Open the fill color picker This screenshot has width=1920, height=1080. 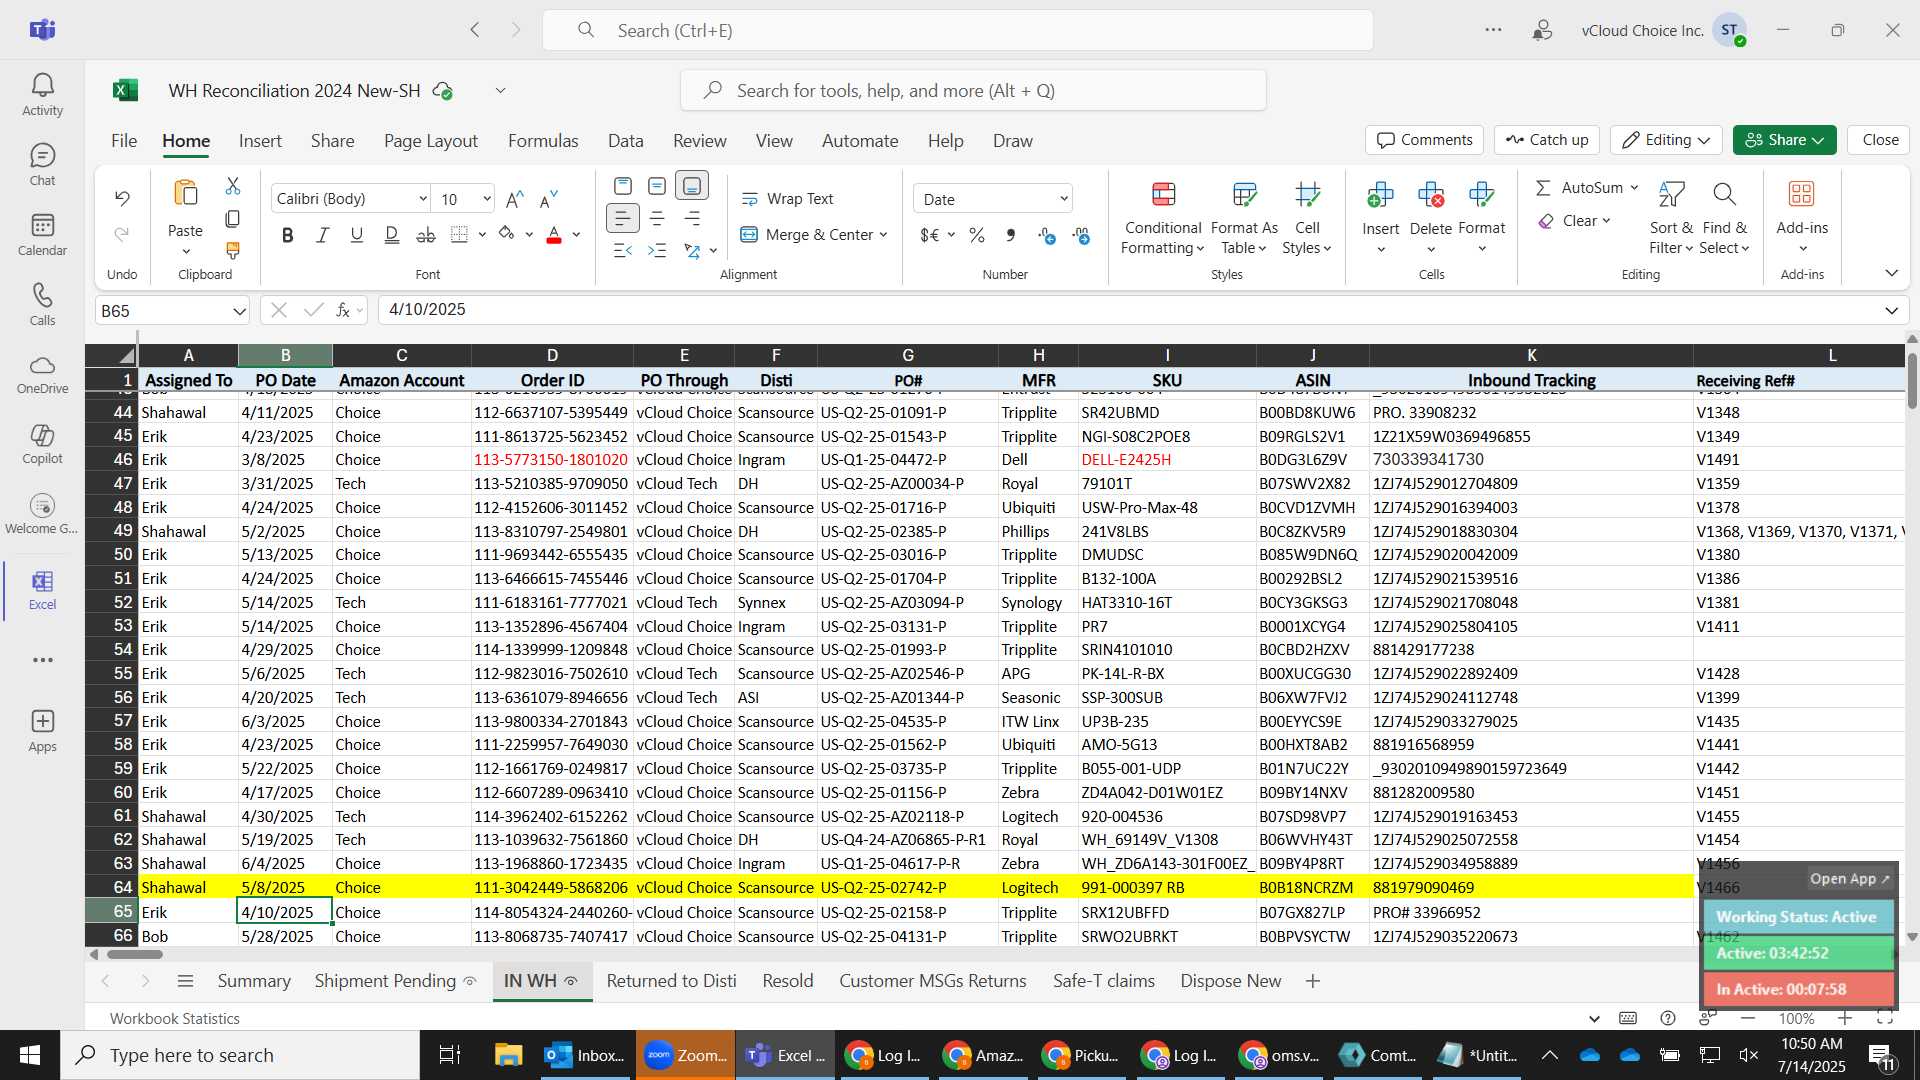tap(528, 235)
